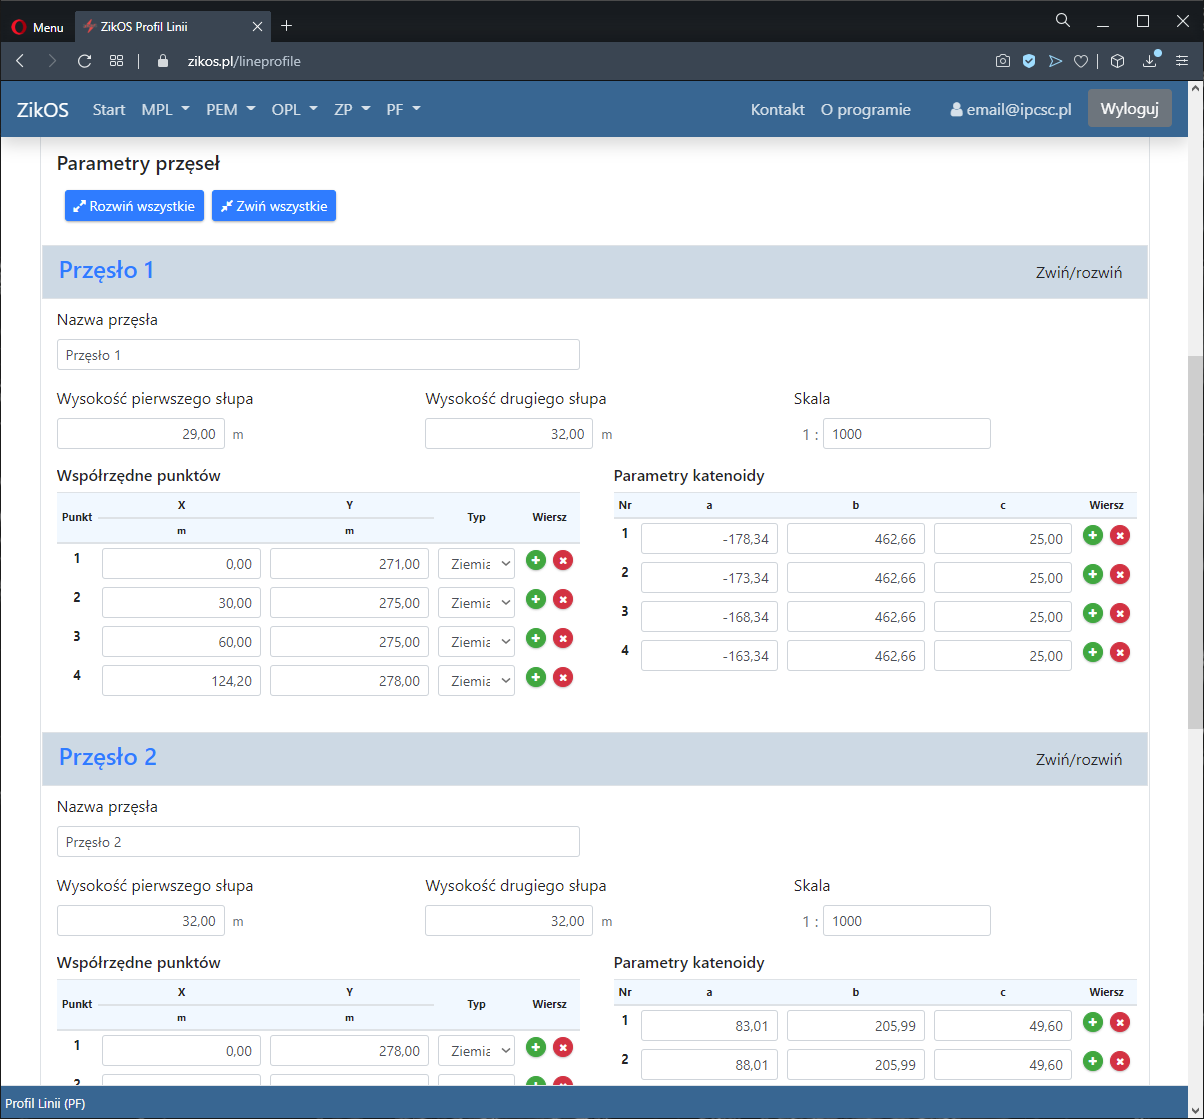Open the O programie page
This screenshot has width=1204, height=1119.
pyautogui.click(x=866, y=109)
